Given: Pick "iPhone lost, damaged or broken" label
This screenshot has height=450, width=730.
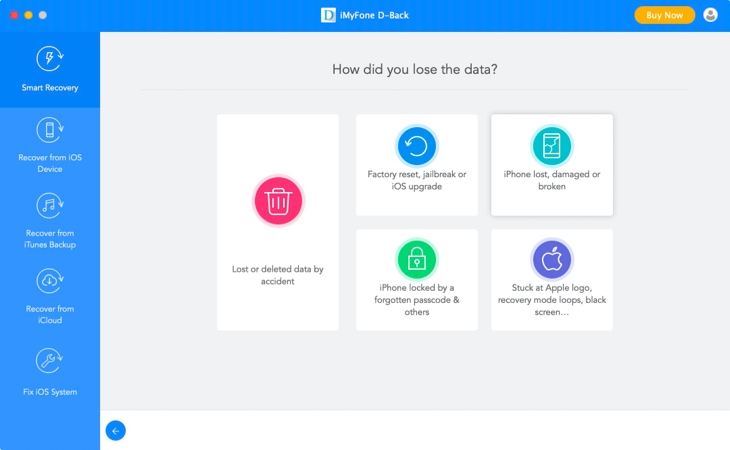Looking at the screenshot, I should point(552,180).
